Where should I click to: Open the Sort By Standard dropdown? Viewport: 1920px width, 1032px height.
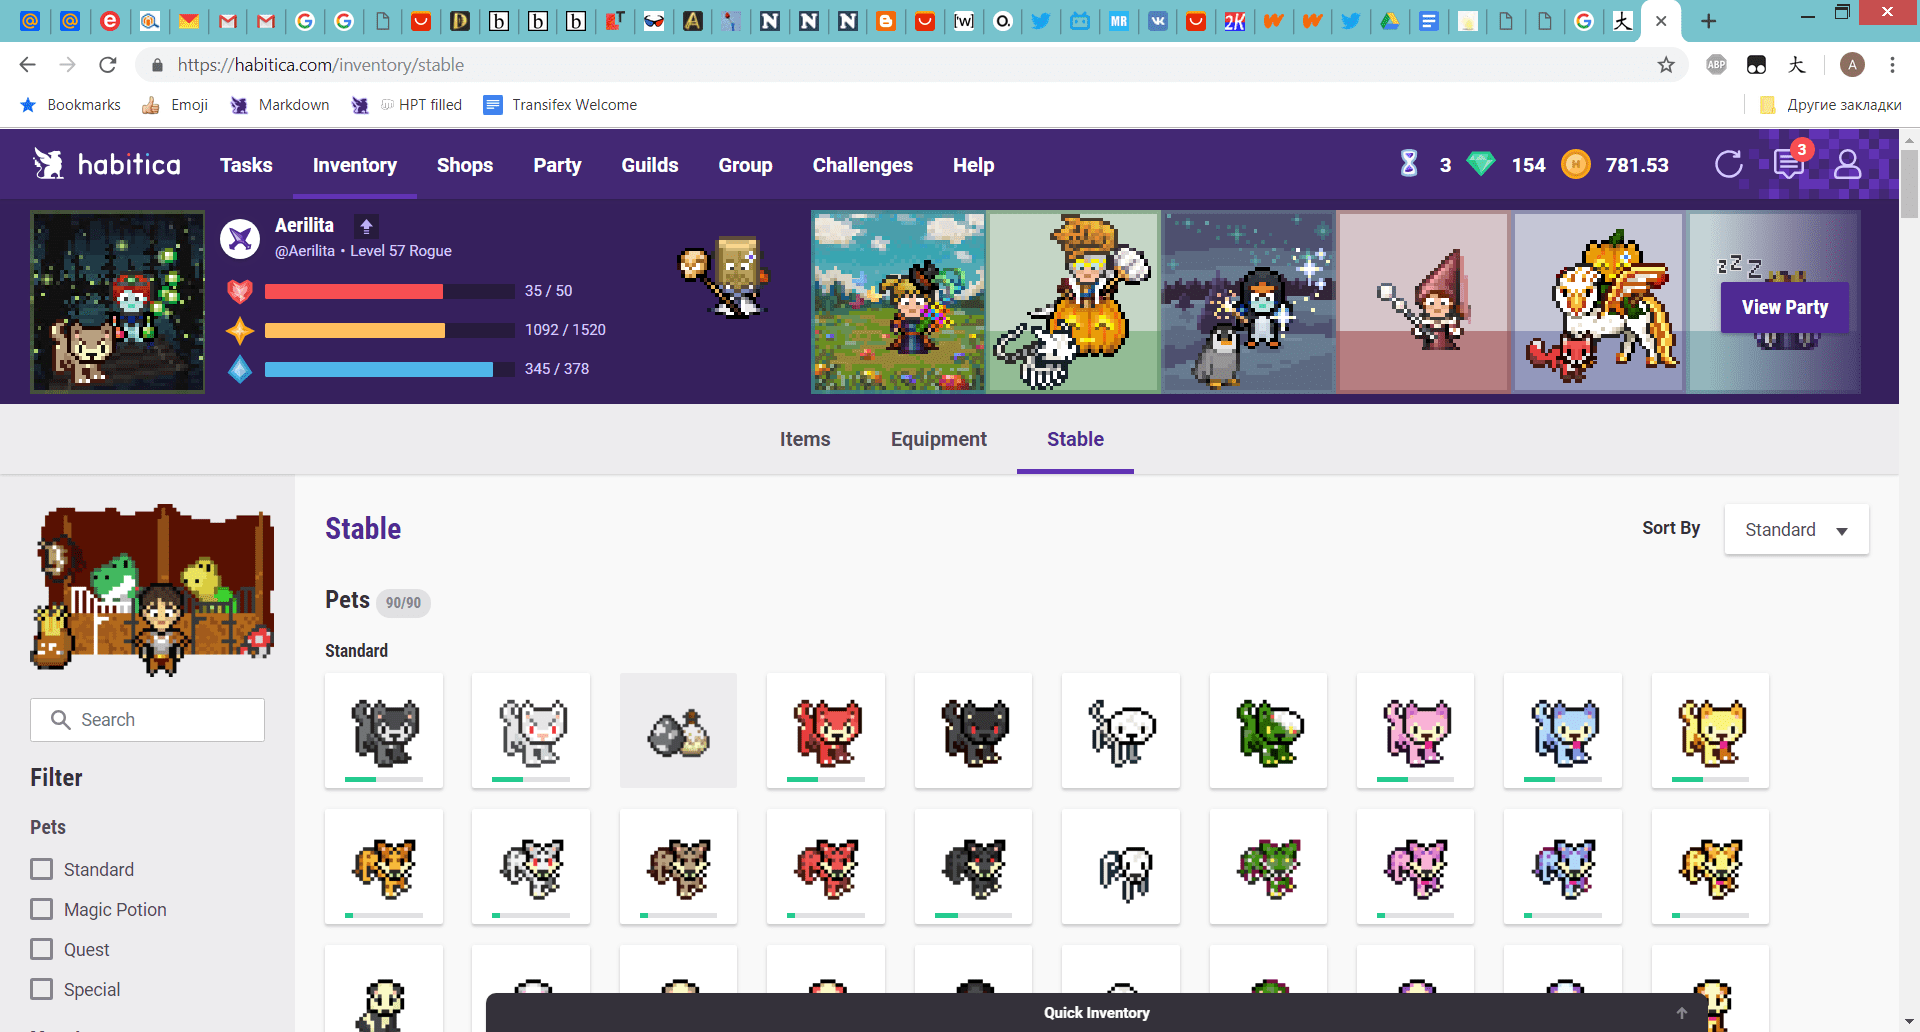point(1796,529)
